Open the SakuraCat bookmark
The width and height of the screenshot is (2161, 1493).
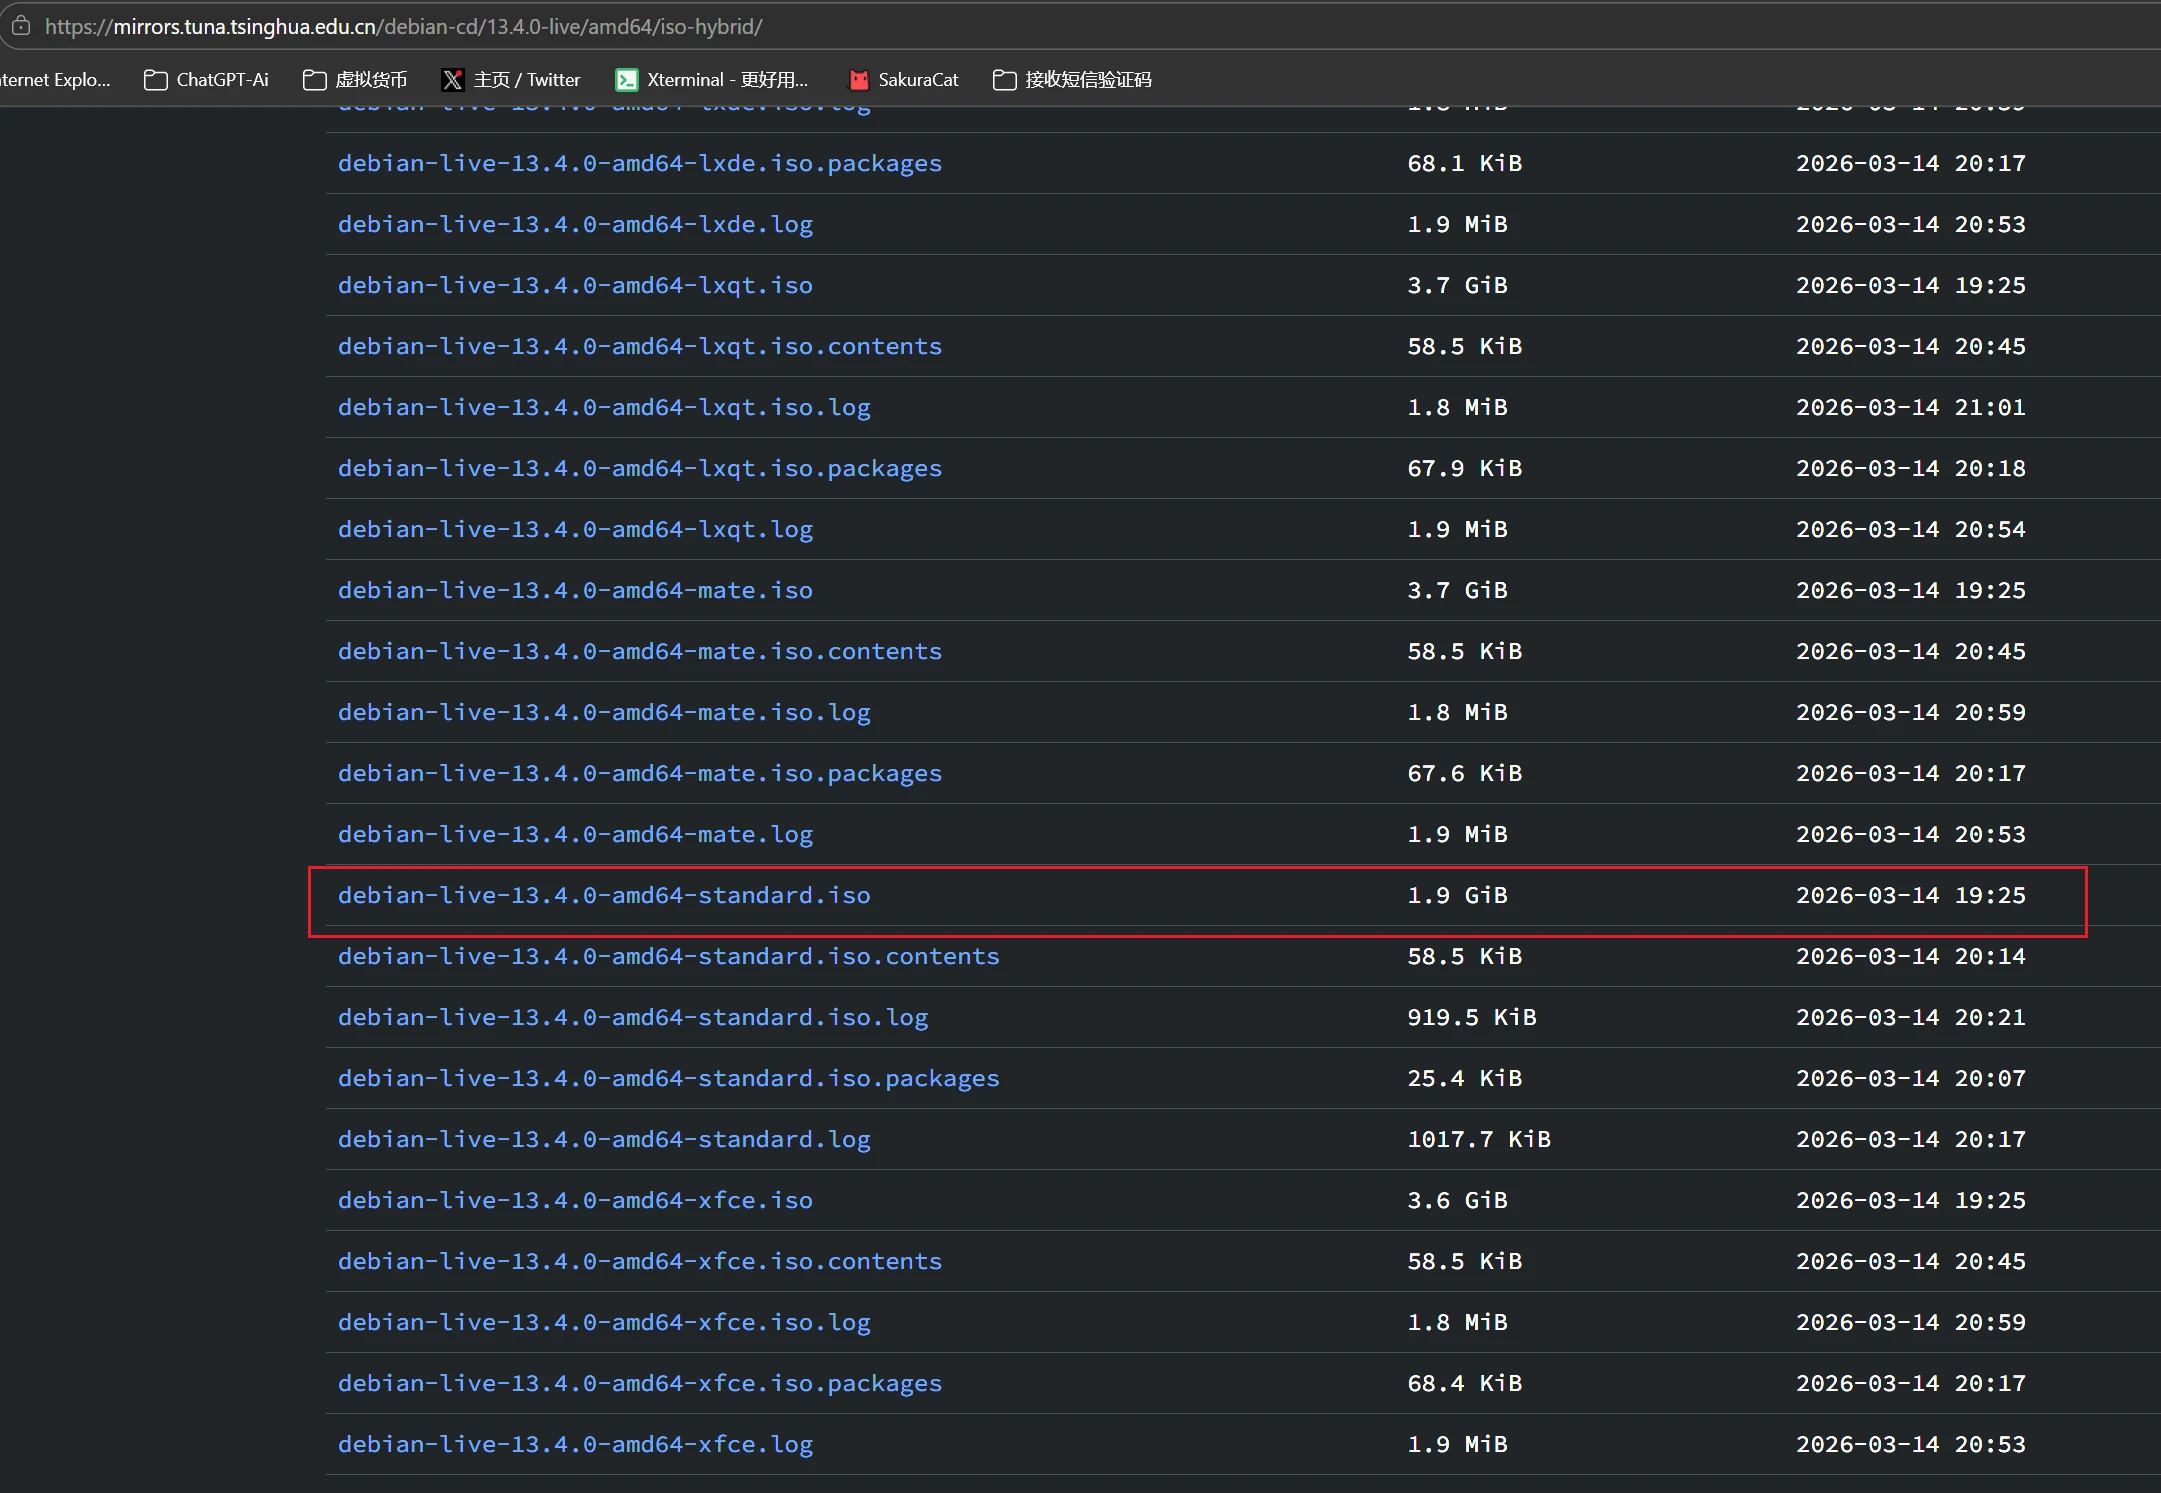coord(903,80)
